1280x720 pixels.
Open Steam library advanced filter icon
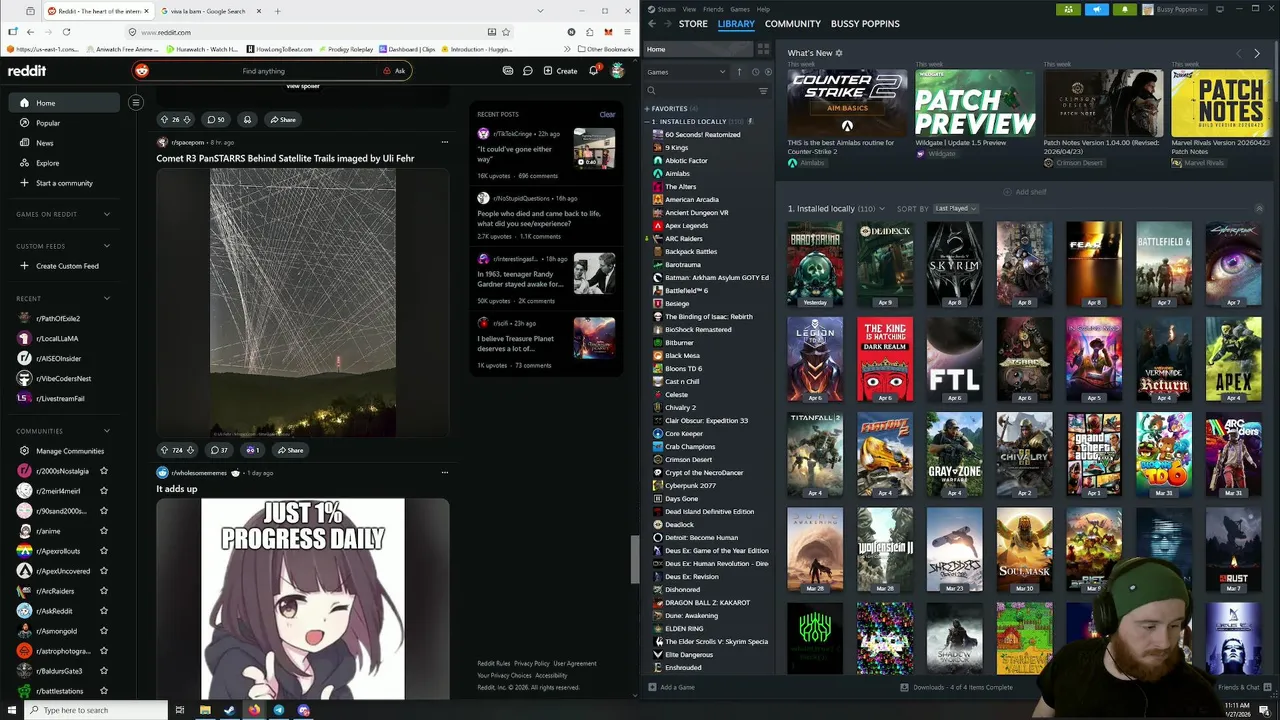(x=763, y=91)
